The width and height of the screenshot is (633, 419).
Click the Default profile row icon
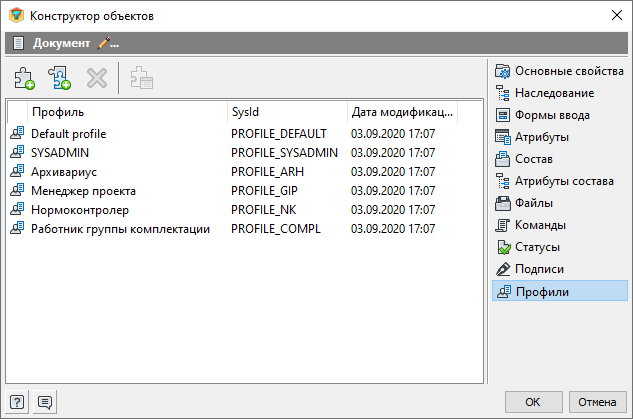pos(17,133)
